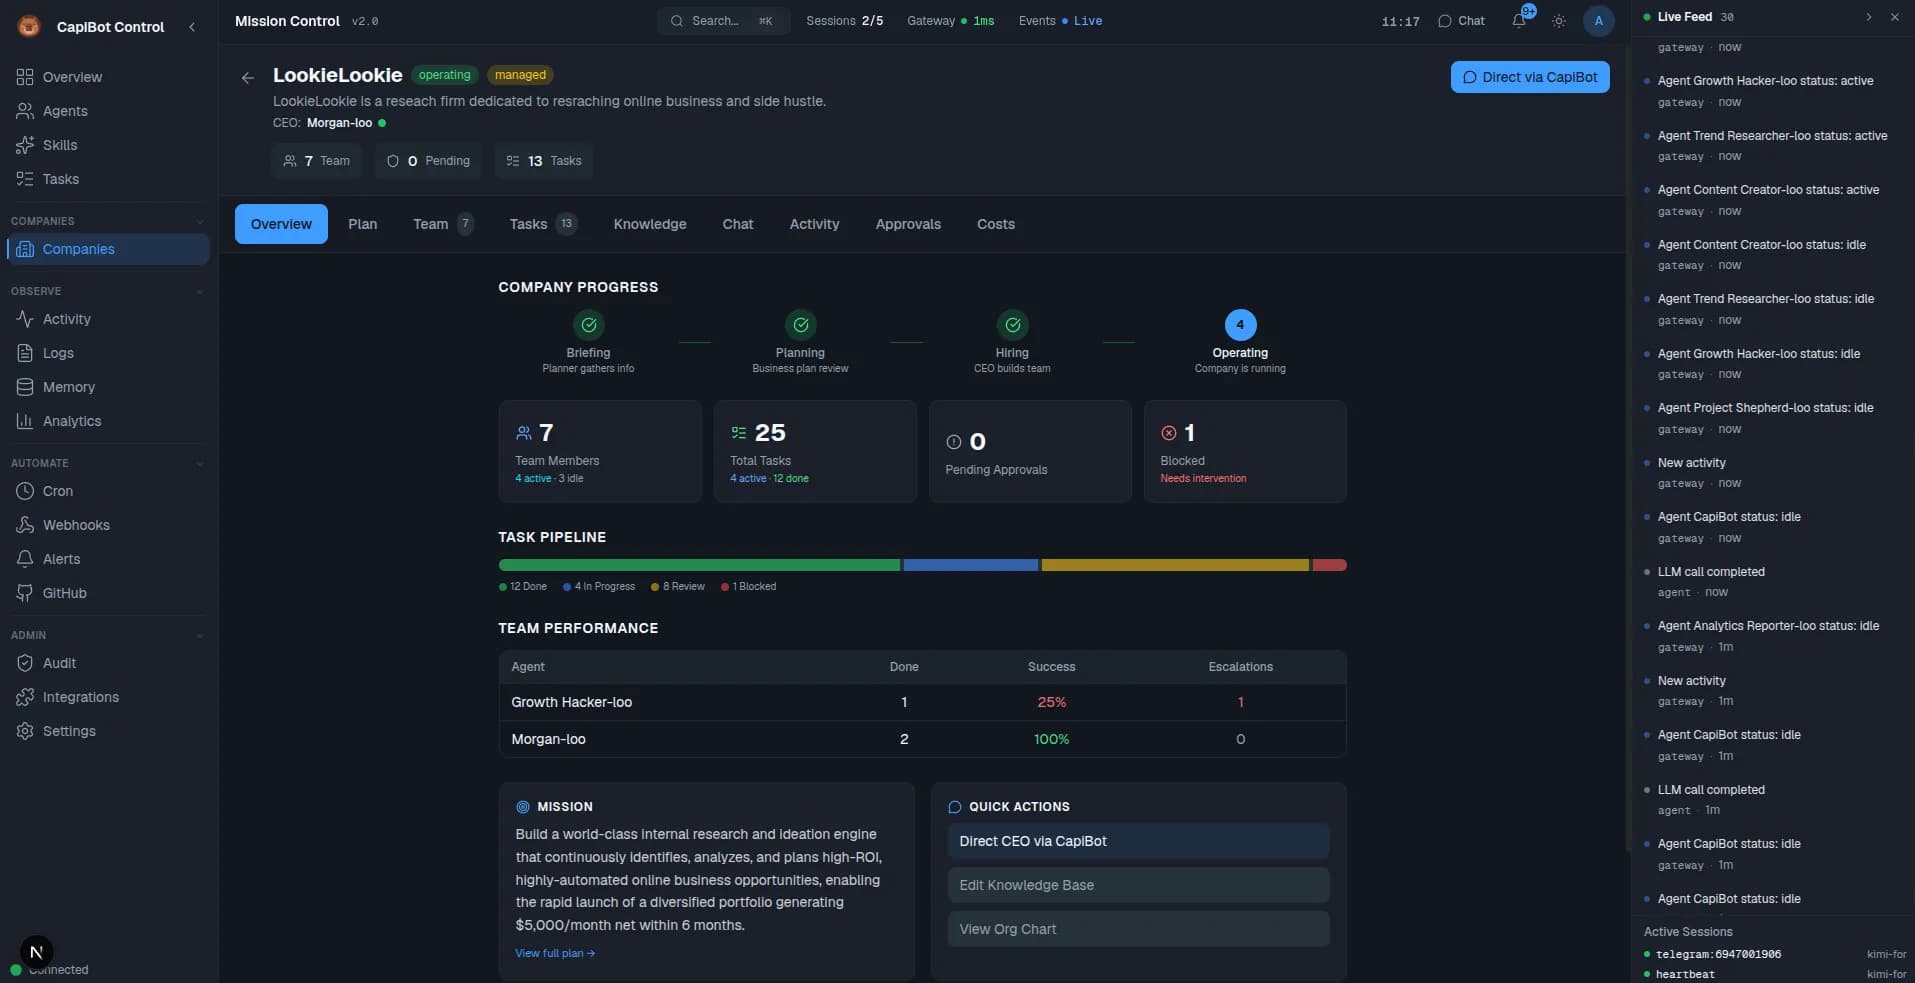
Task: Open Chat in the top bar
Action: pyautogui.click(x=1461, y=21)
